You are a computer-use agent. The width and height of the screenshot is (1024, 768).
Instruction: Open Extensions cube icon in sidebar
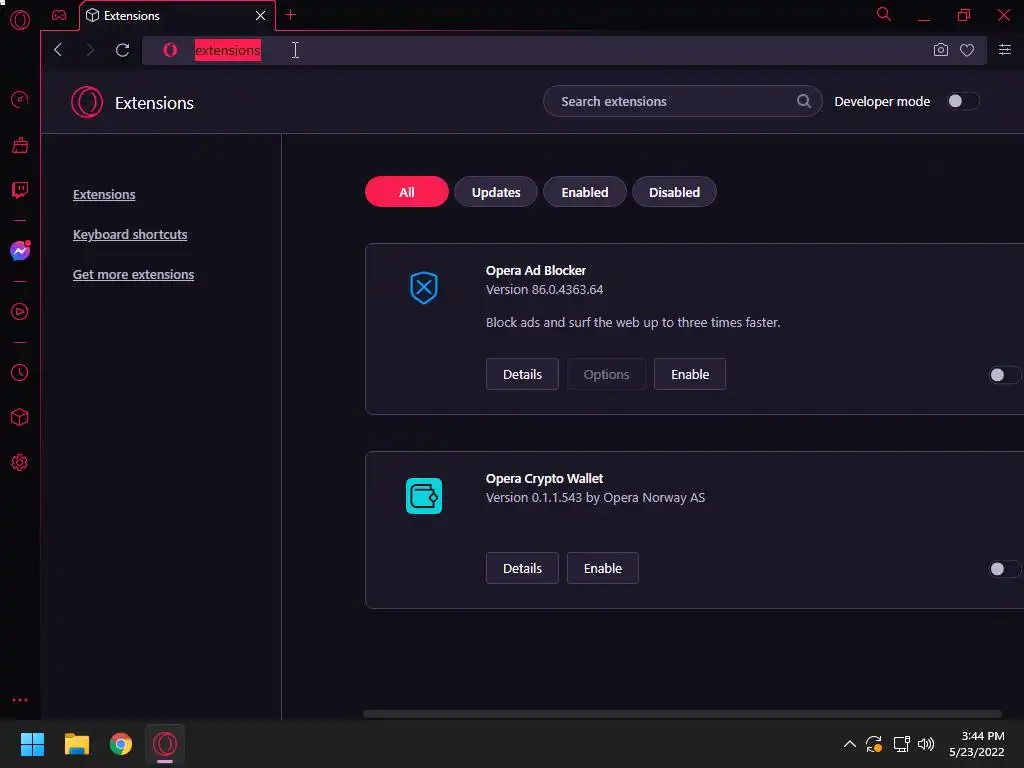click(x=20, y=417)
